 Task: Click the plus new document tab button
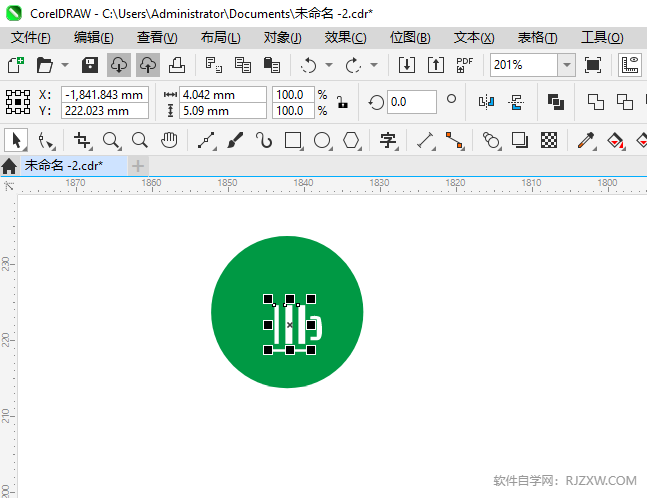[138, 166]
